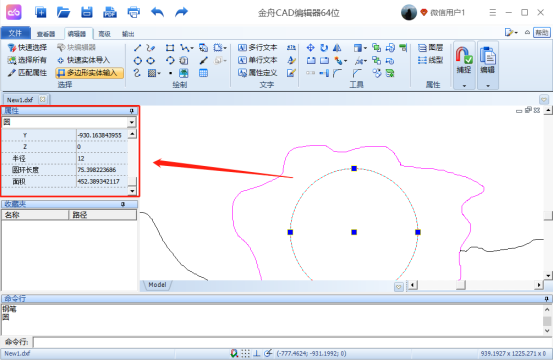Select the move tool cross-arrows icon
The image size is (553, 361).
(x=310, y=48)
